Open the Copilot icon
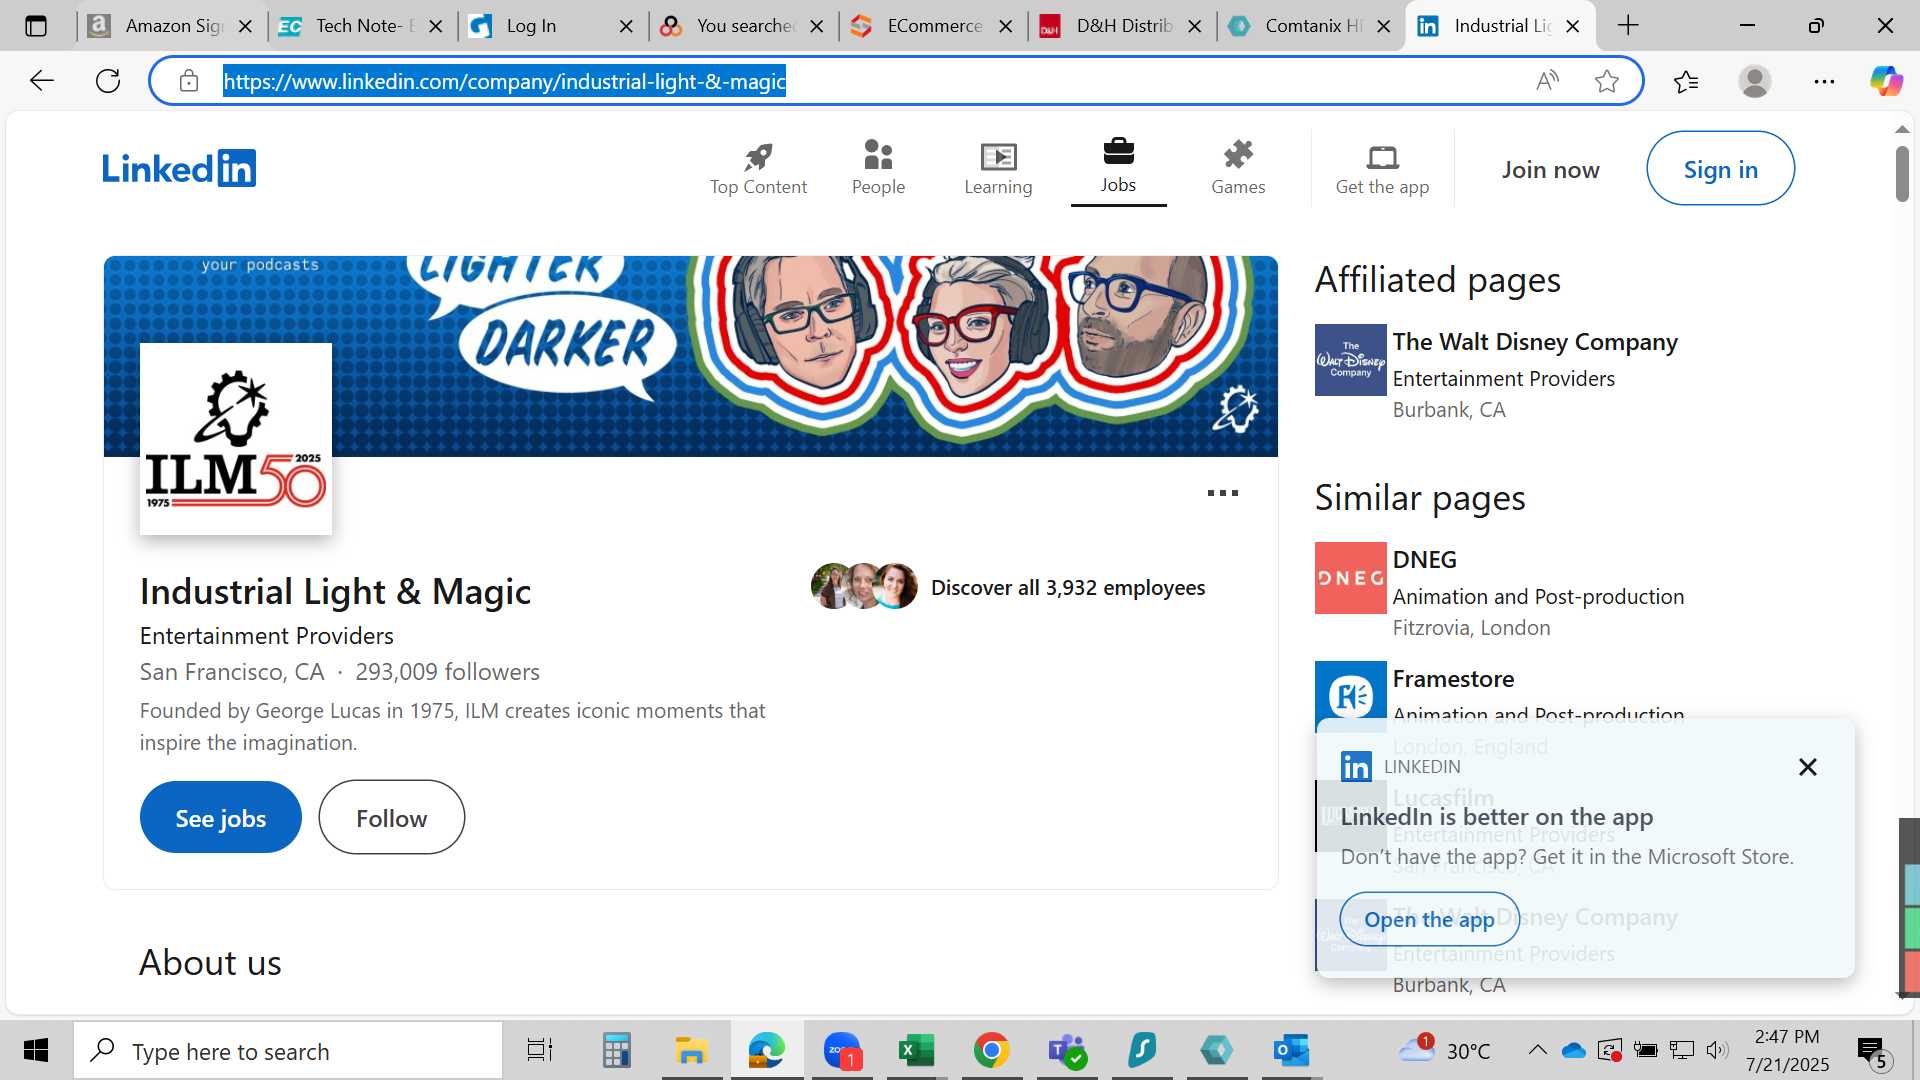Screen dimensions: 1920x1080 (1886, 81)
